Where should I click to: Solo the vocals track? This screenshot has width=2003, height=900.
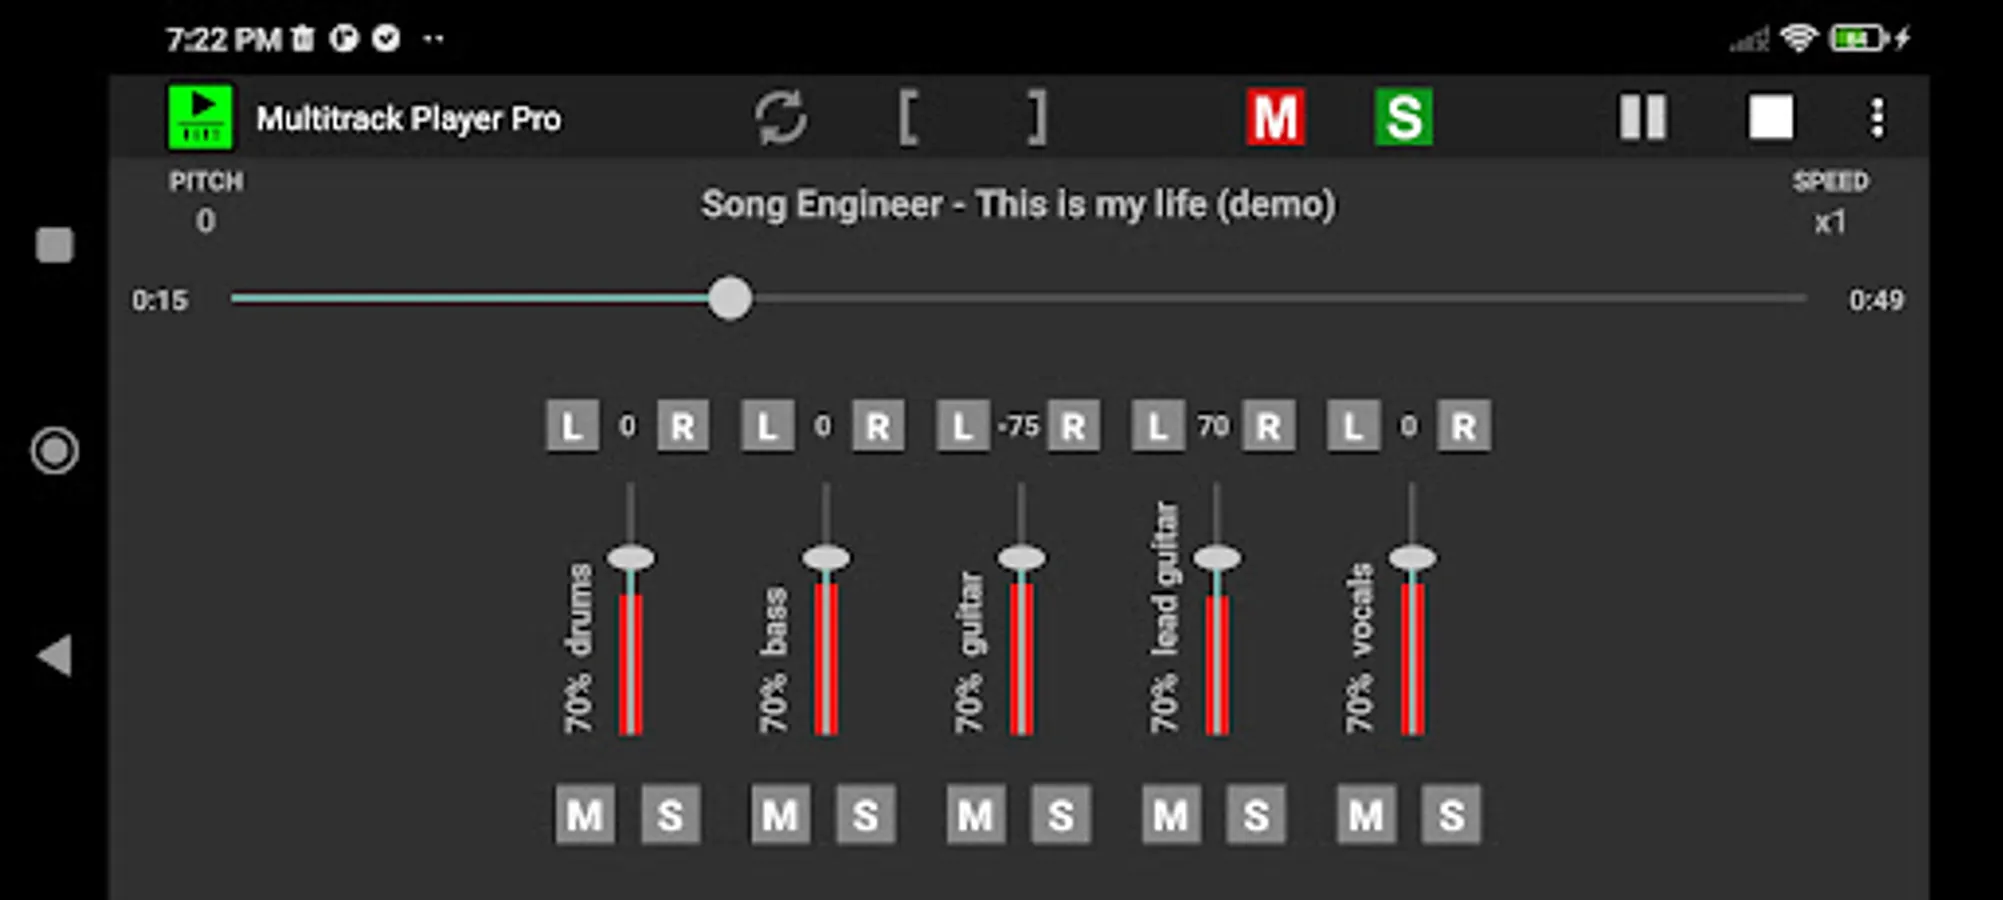(x=1451, y=815)
